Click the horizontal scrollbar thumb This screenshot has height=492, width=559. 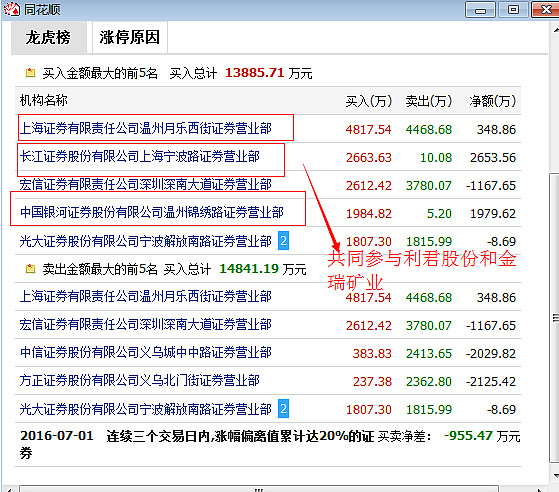pyautogui.click(x=259, y=489)
